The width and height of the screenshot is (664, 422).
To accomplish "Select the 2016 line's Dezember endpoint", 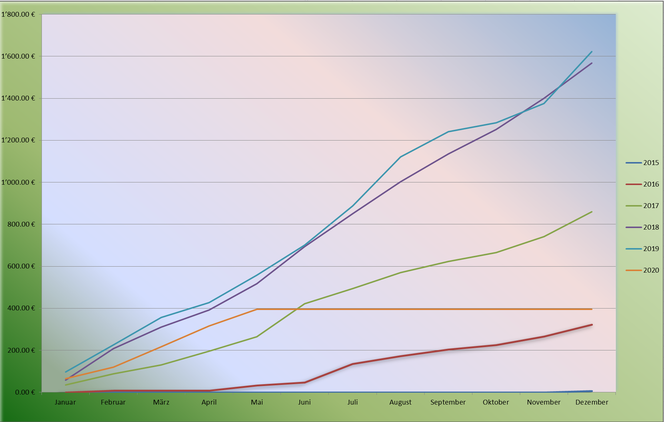I will (592, 325).
